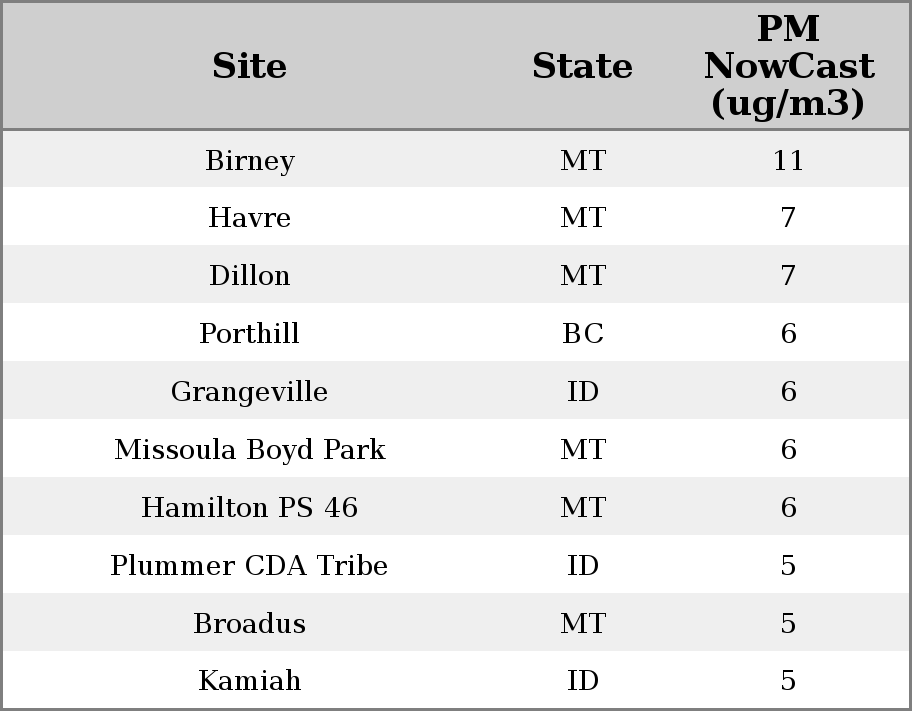Select the MT state cell for Broadus
Screen dimensions: 912x711
(x=582, y=624)
